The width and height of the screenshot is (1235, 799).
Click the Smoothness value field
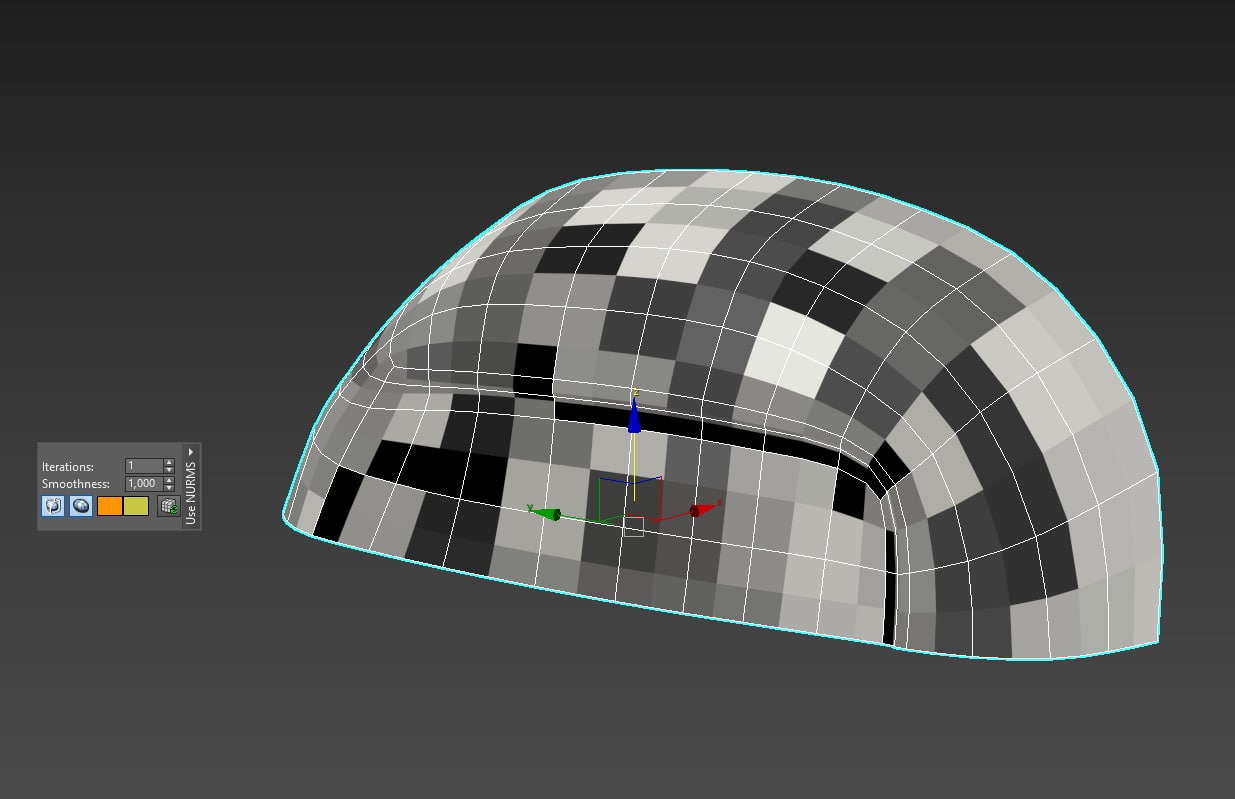(144, 483)
